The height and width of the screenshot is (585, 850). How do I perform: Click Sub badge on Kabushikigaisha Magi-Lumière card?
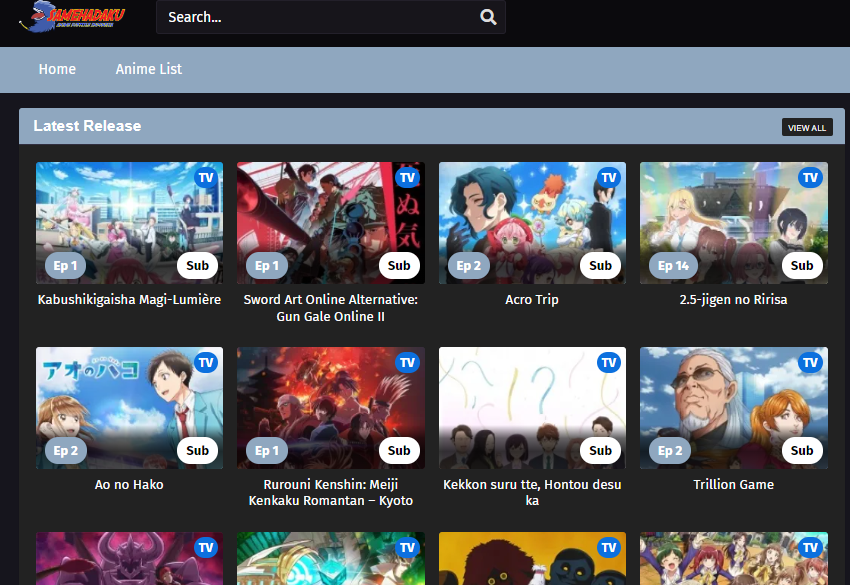pos(197,266)
